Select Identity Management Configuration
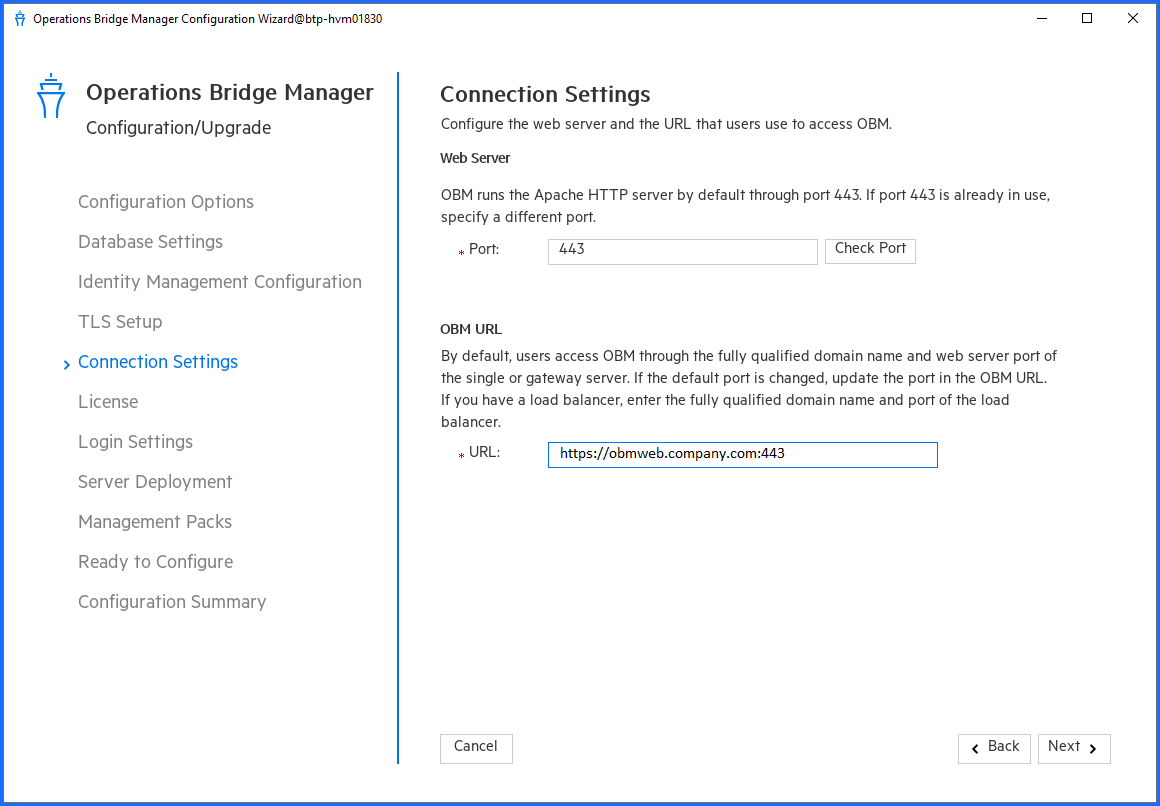 tap(219, 282)
